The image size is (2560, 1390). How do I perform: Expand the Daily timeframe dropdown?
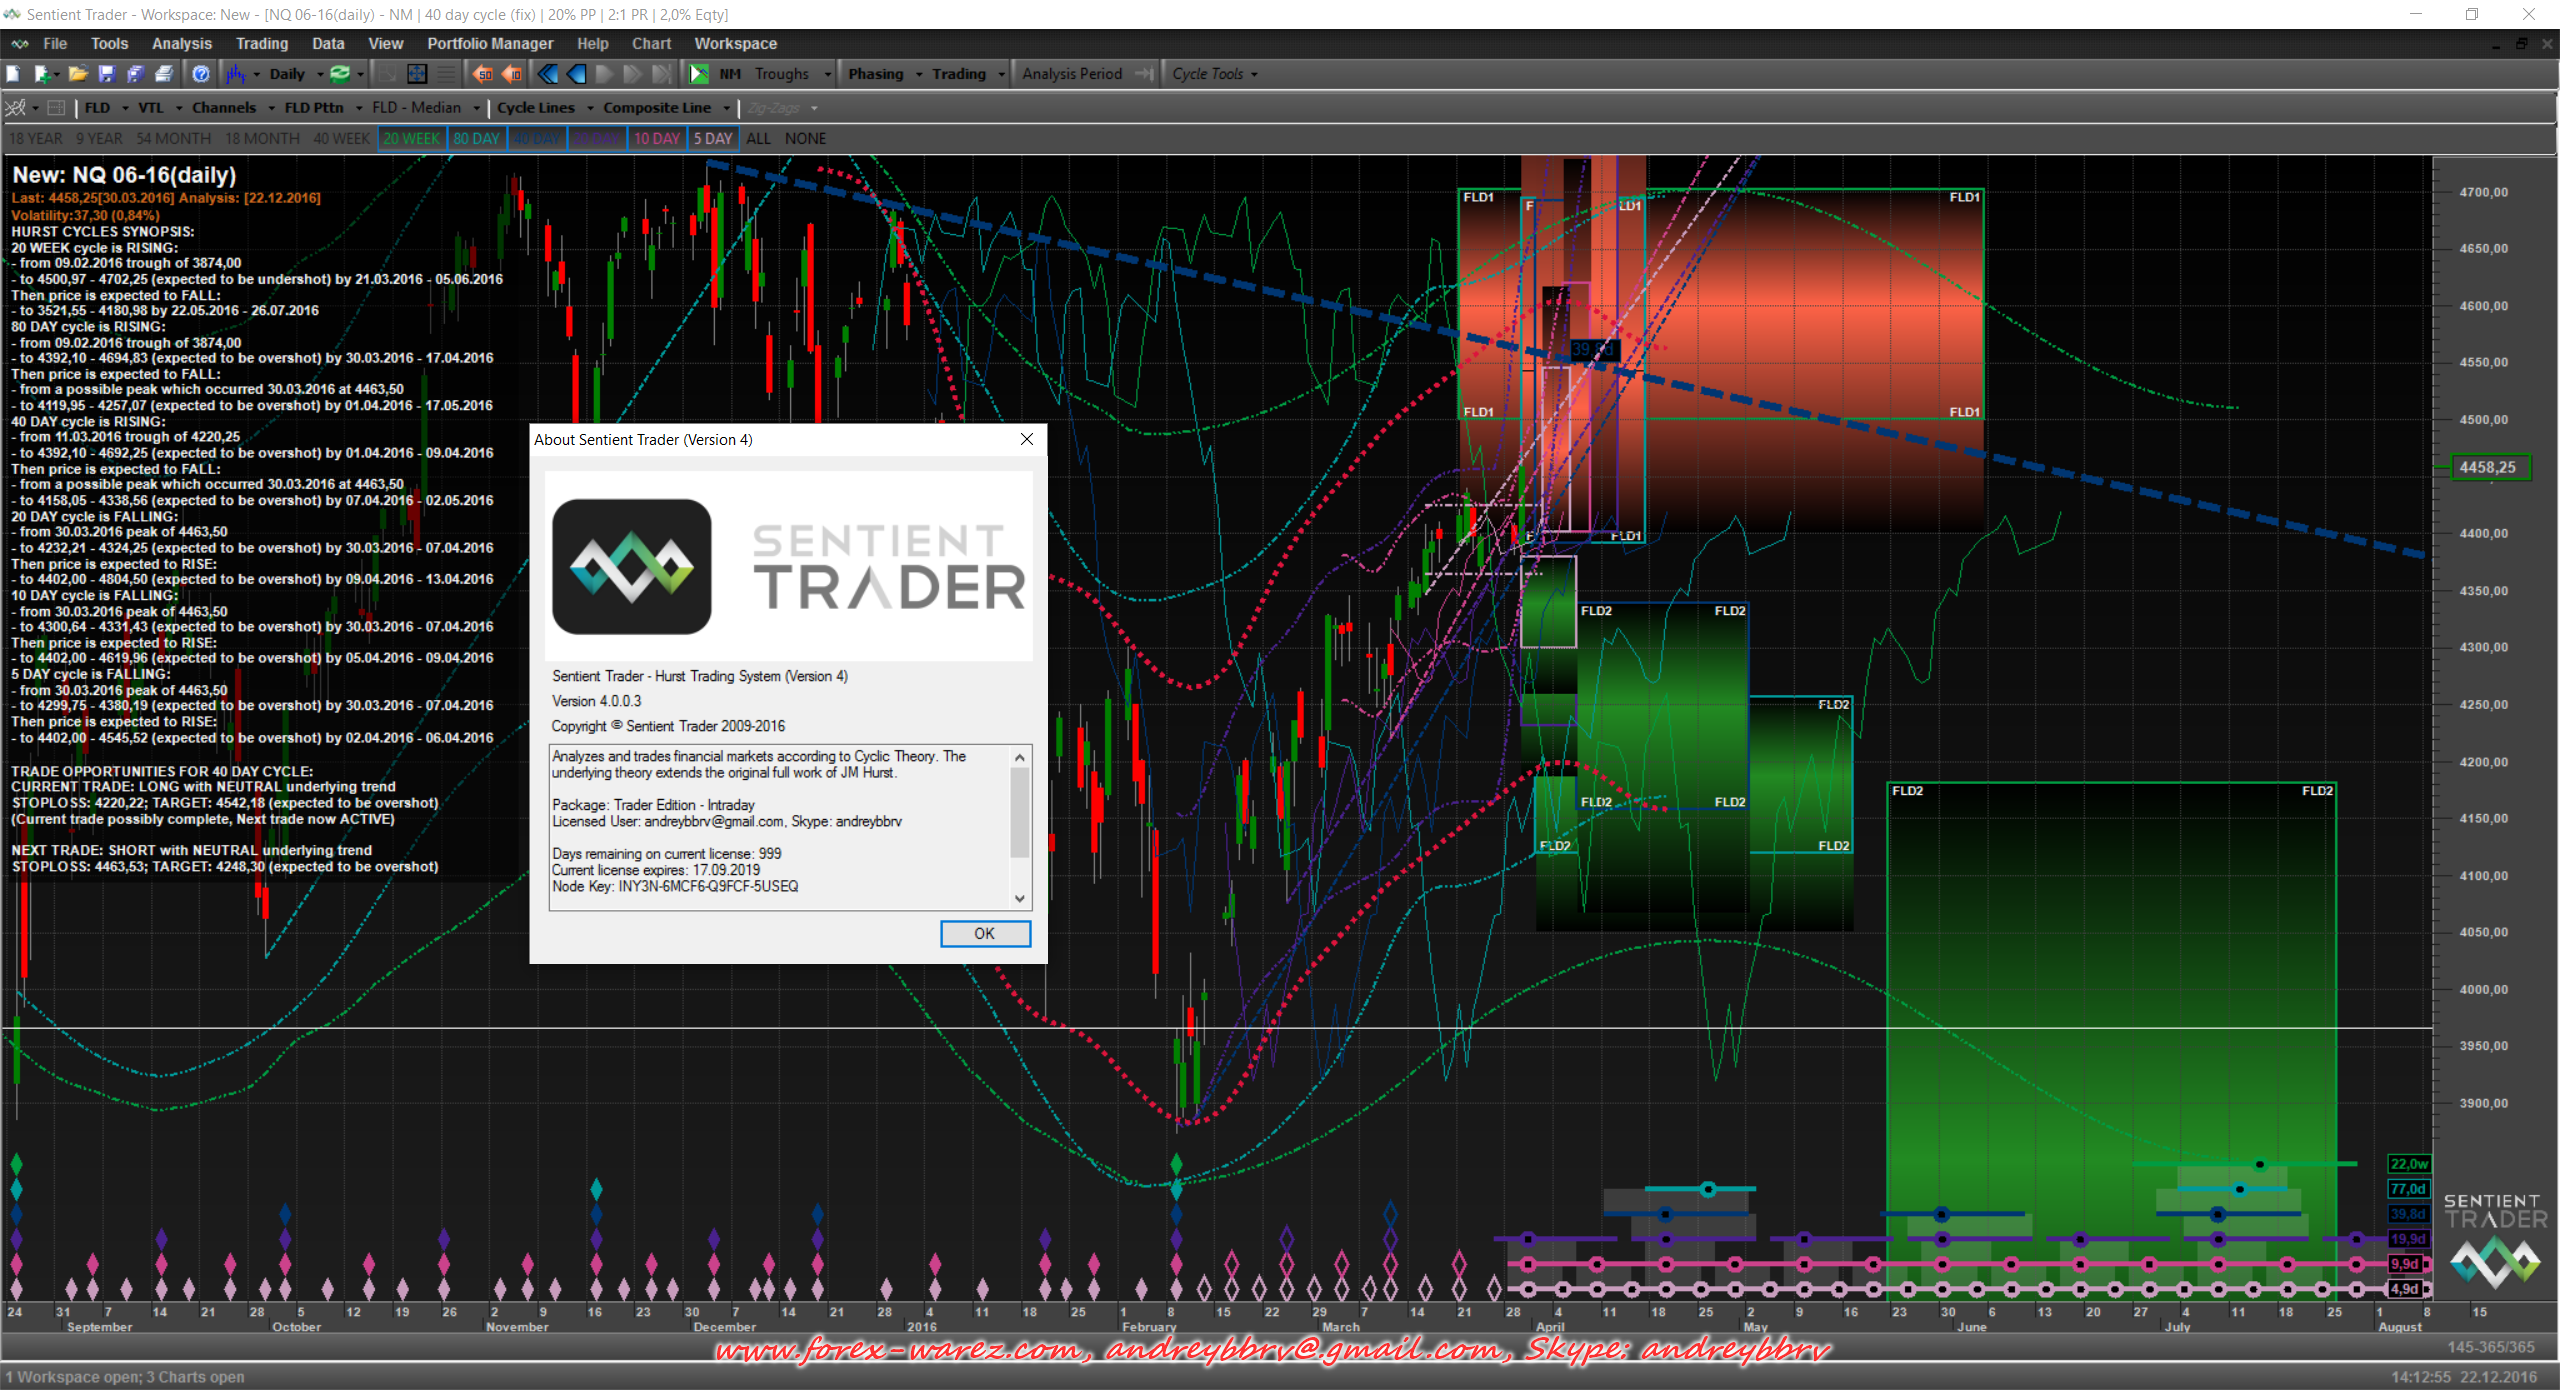coord(320,74)
